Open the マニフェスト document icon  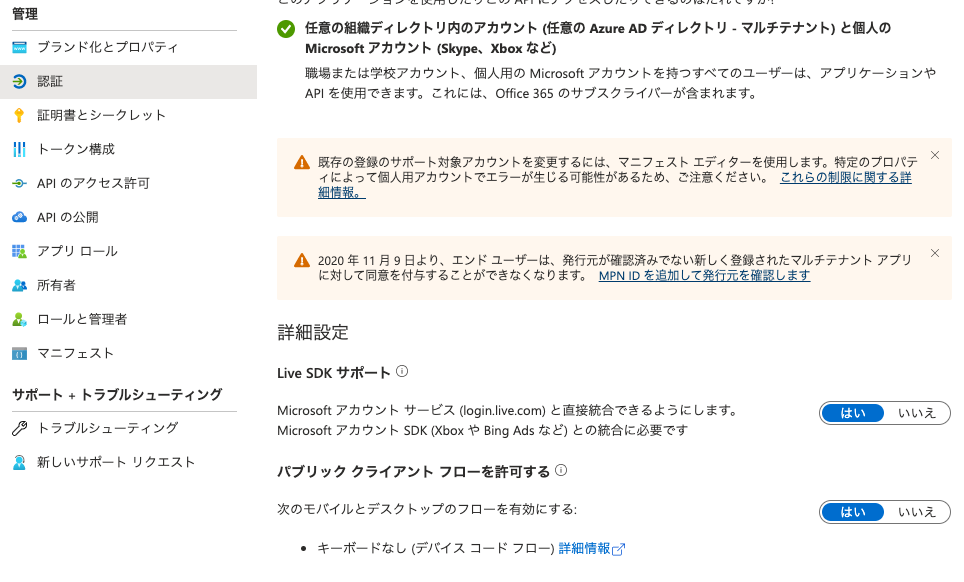[22, 353]
